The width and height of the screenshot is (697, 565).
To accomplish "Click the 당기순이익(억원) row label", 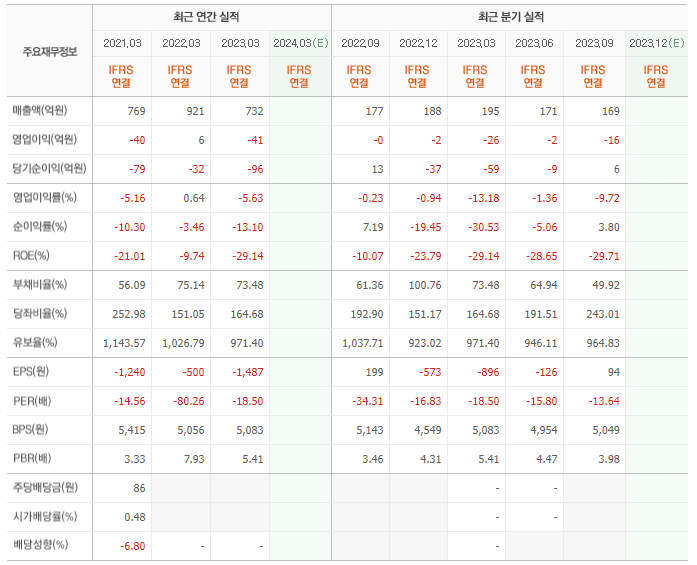I will (x=49, y=168).
